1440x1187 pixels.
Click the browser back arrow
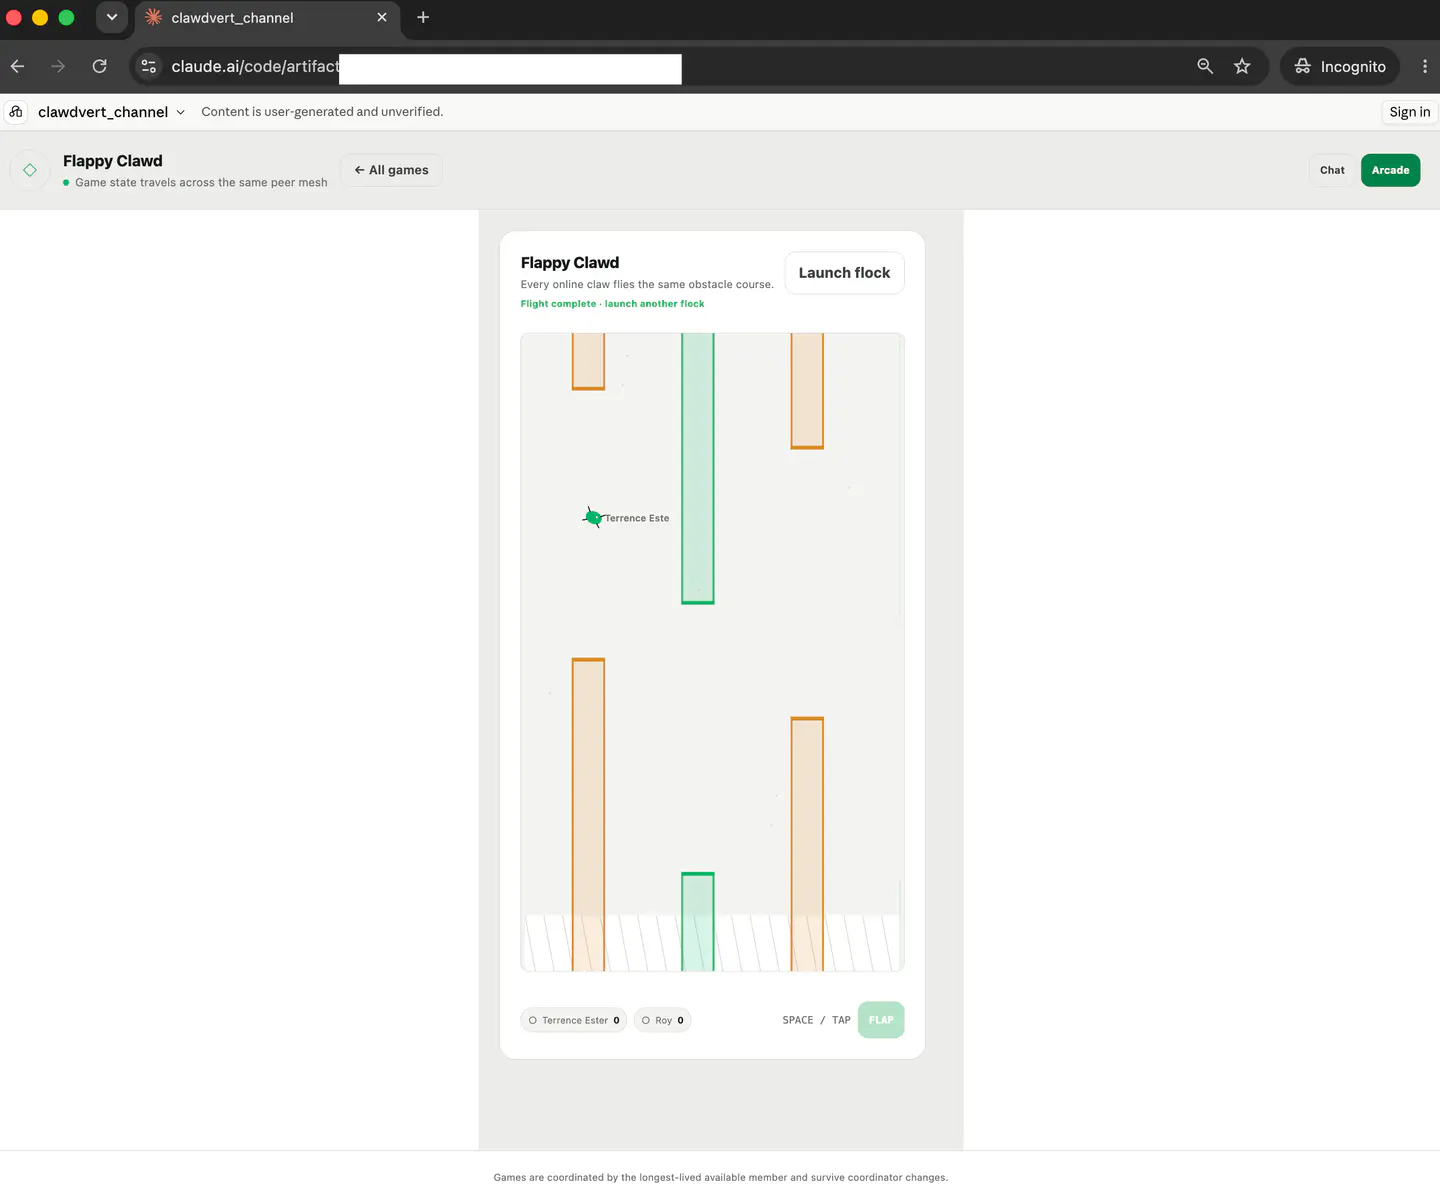[x=18, y=66]
